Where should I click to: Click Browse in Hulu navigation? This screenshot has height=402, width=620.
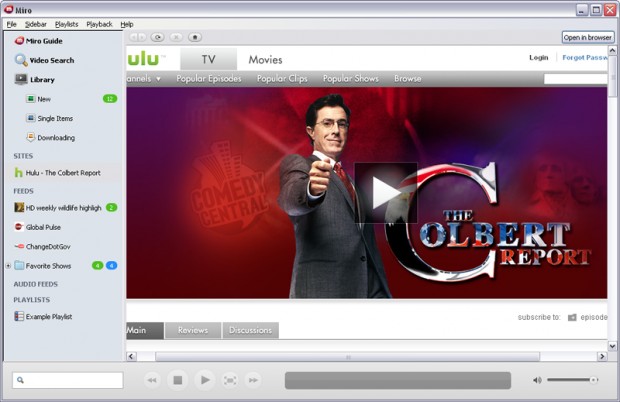407,79
